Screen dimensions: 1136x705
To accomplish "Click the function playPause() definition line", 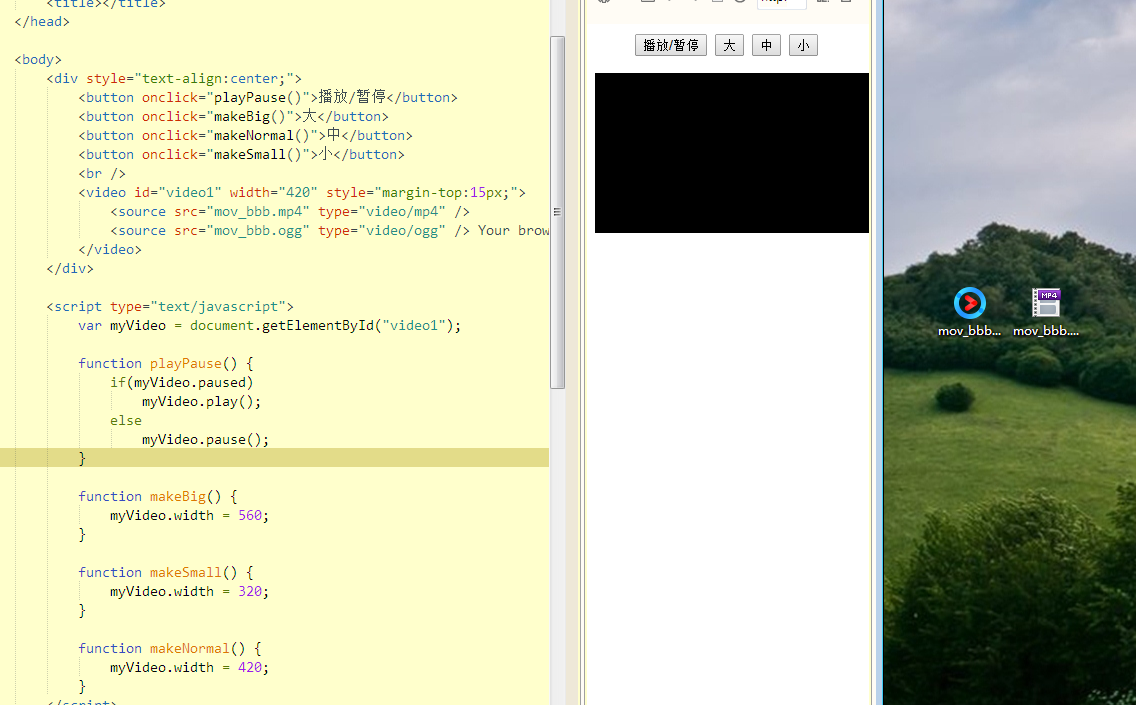I will click(166, 363).
